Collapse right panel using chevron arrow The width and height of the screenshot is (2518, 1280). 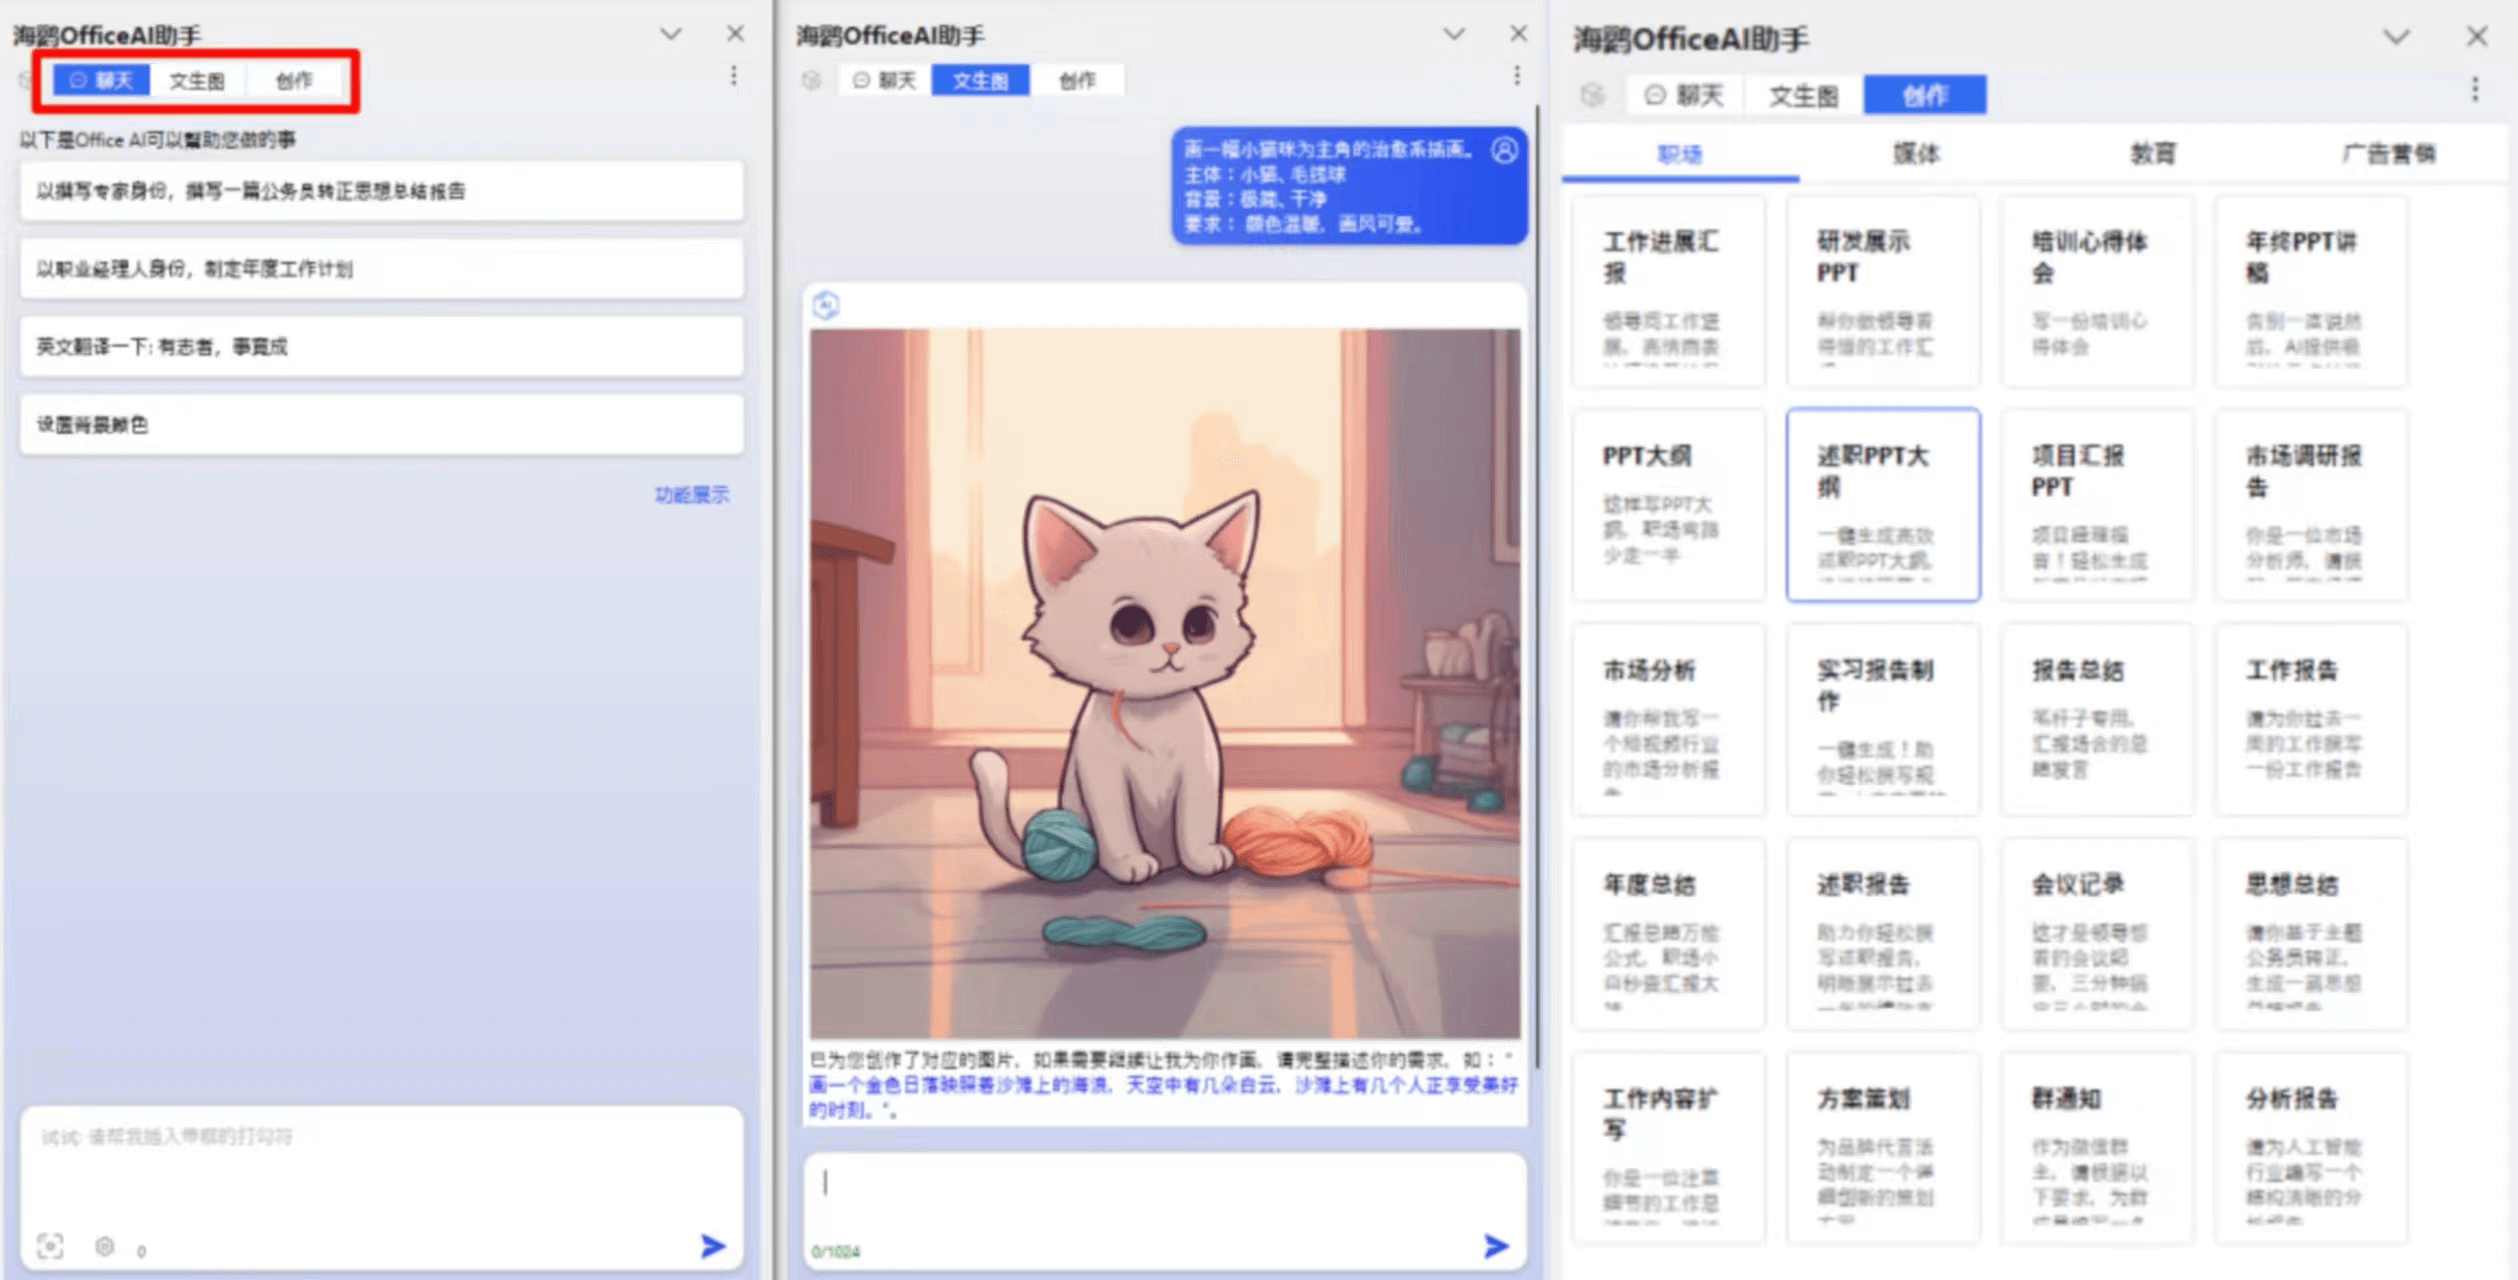point(2396,37)
